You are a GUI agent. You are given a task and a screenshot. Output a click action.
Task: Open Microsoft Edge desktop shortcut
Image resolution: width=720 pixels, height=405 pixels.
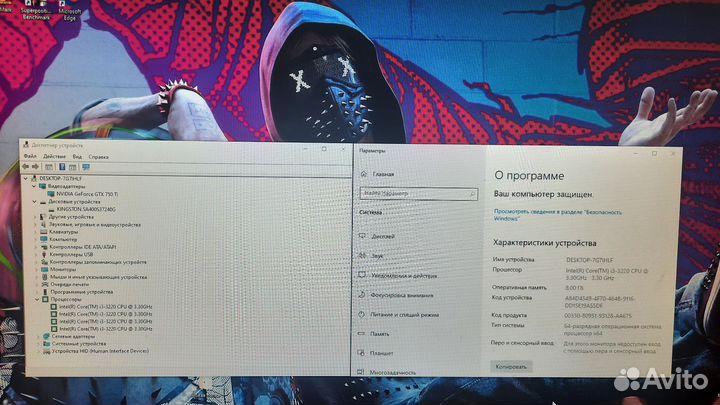pyautogui.click(x=70, y=12)
